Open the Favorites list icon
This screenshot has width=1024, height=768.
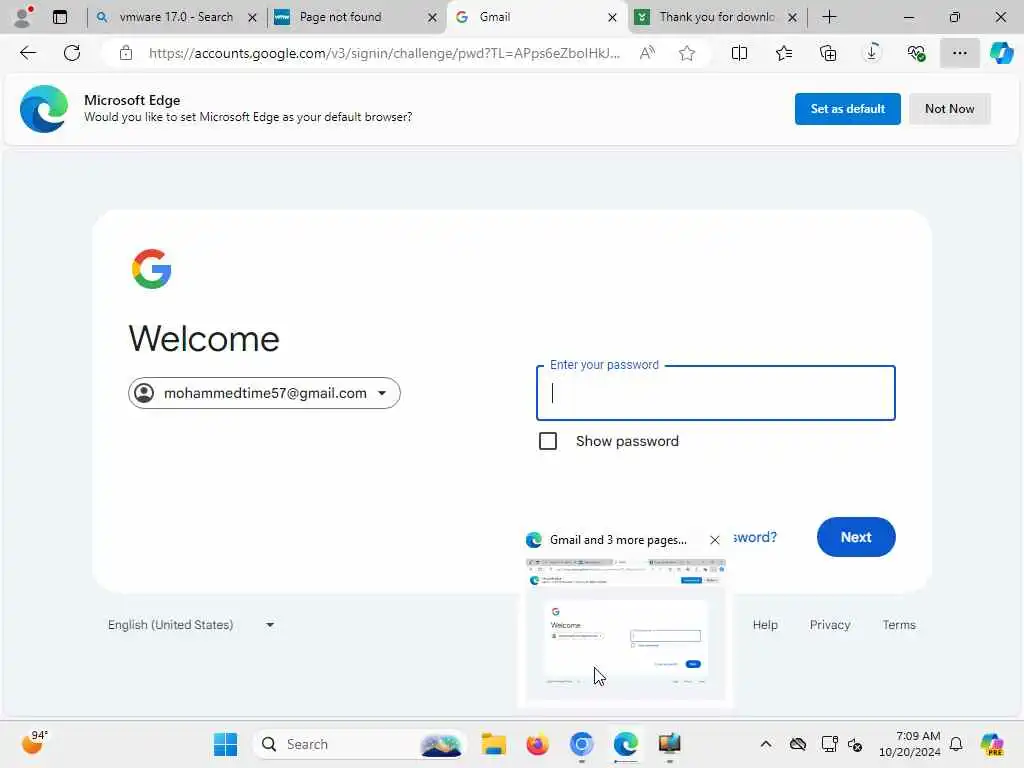[784, 53]
